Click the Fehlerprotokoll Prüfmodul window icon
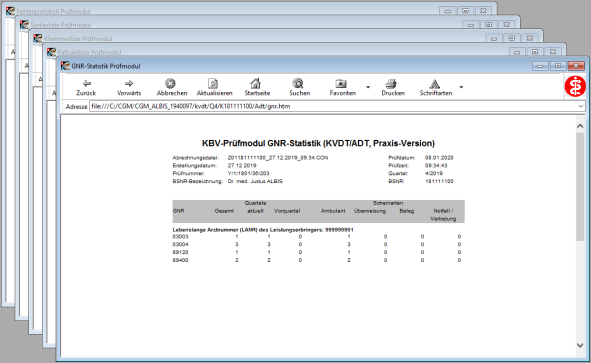Image resolution: width=591 pixels, height=363 pixels. tap(10, 11)
